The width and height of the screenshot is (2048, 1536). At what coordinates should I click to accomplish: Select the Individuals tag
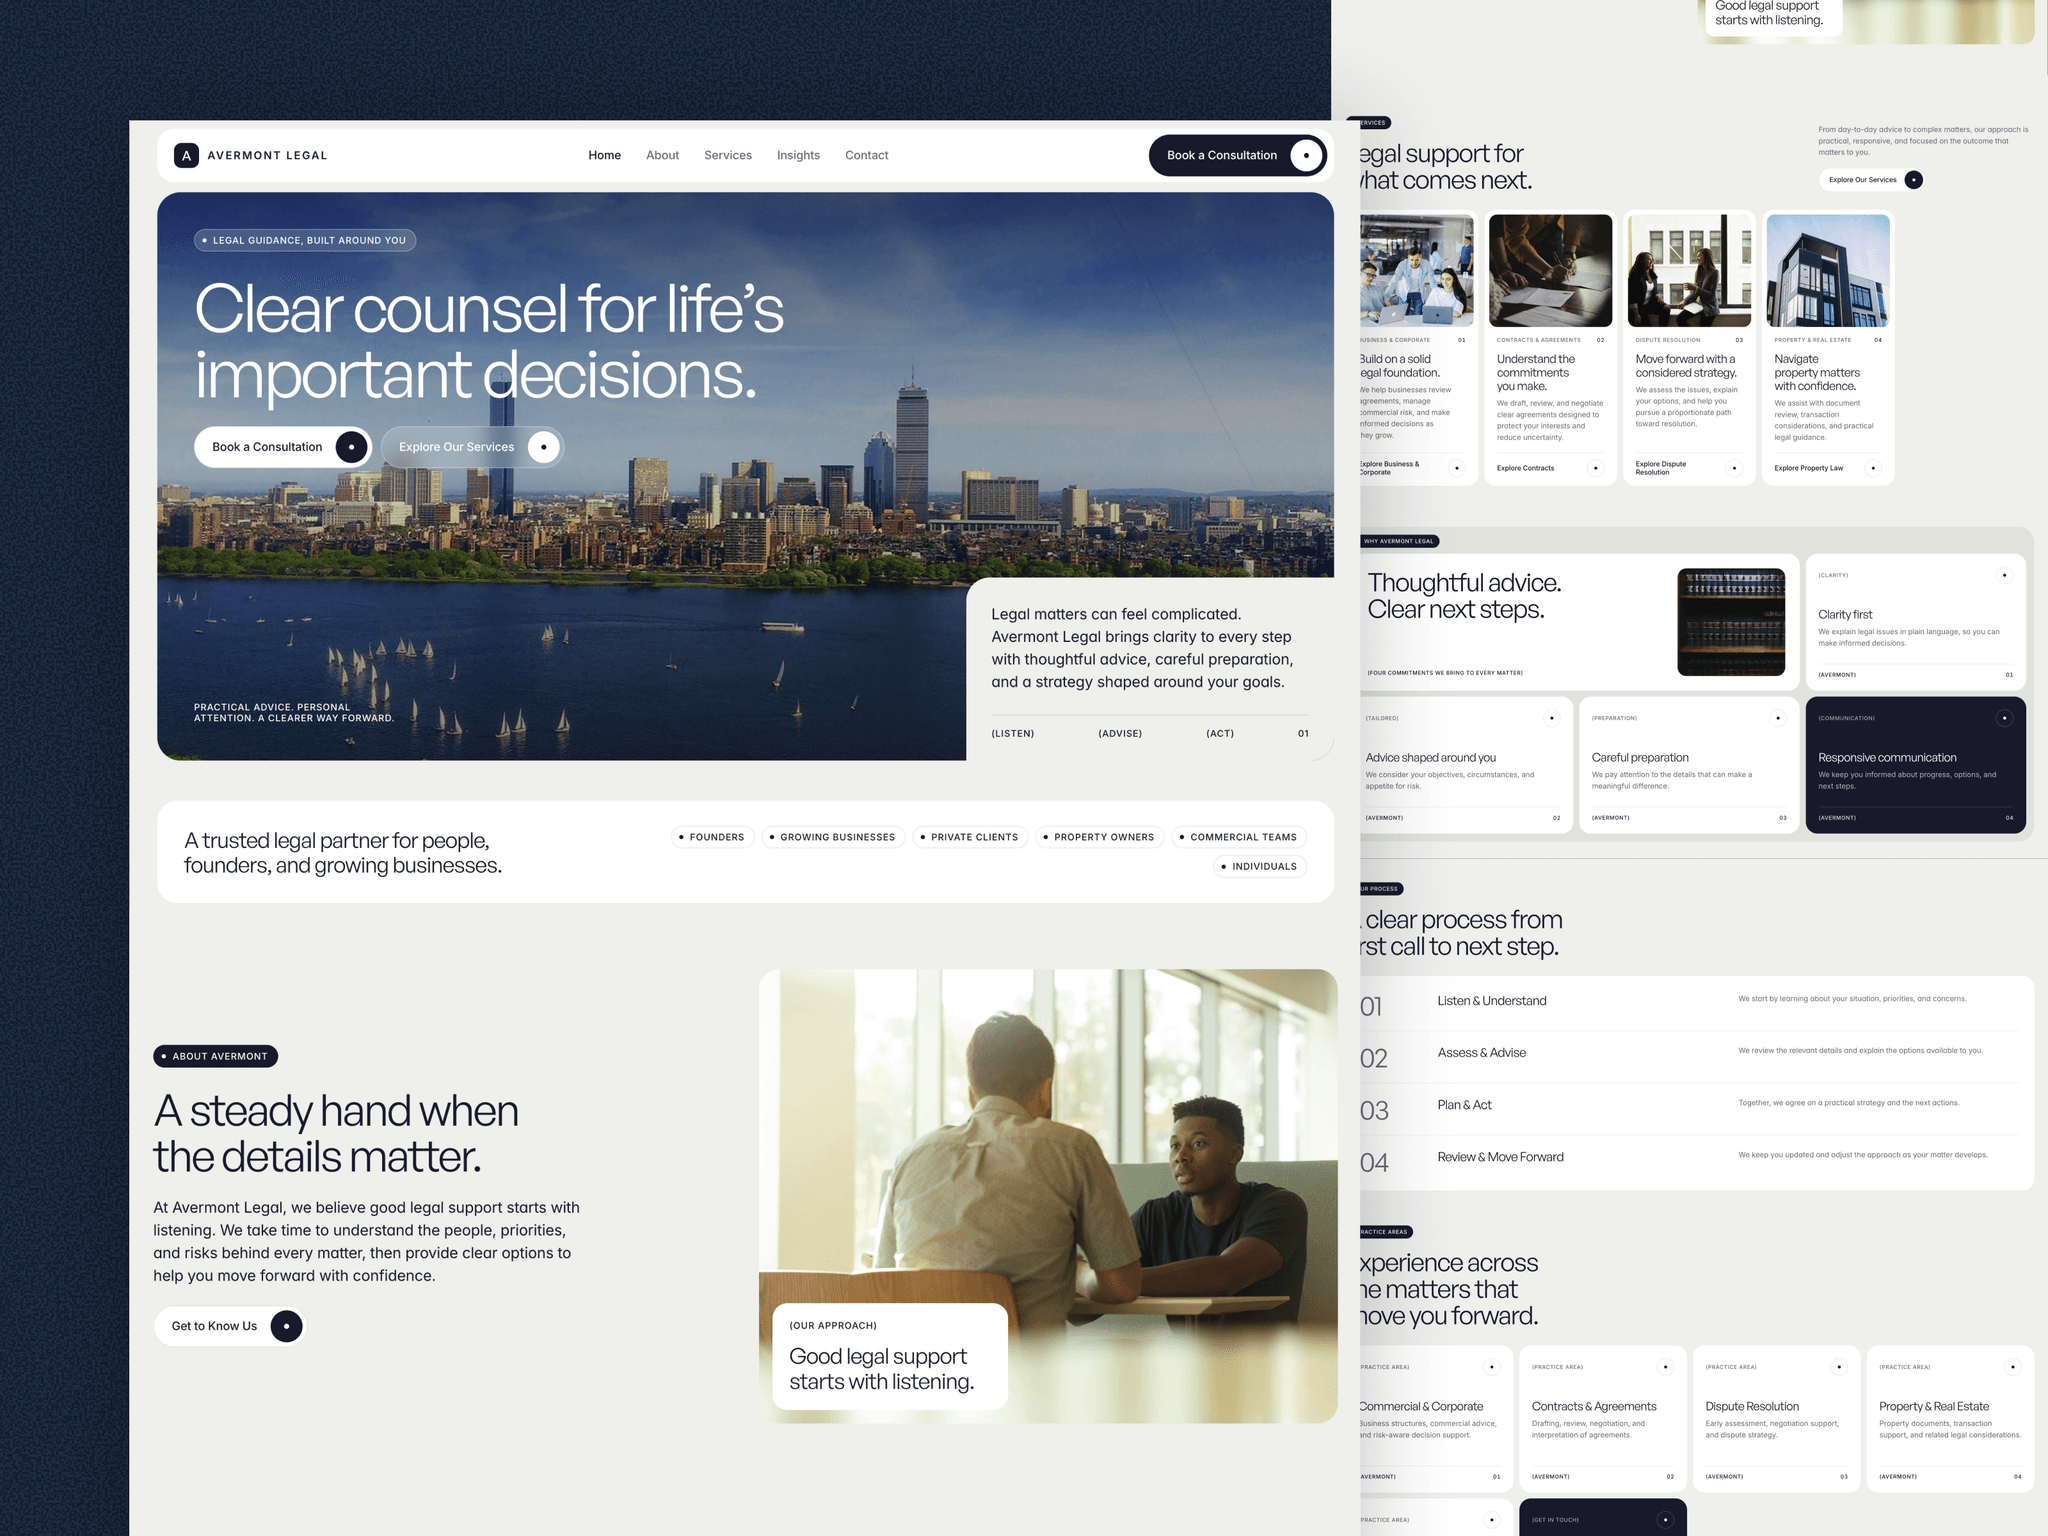(1260, 866)
